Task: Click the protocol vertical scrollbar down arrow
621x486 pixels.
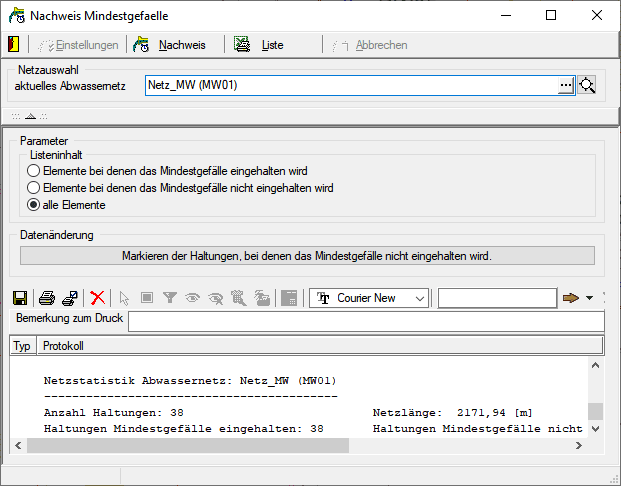Action: [x=595, y=429]
